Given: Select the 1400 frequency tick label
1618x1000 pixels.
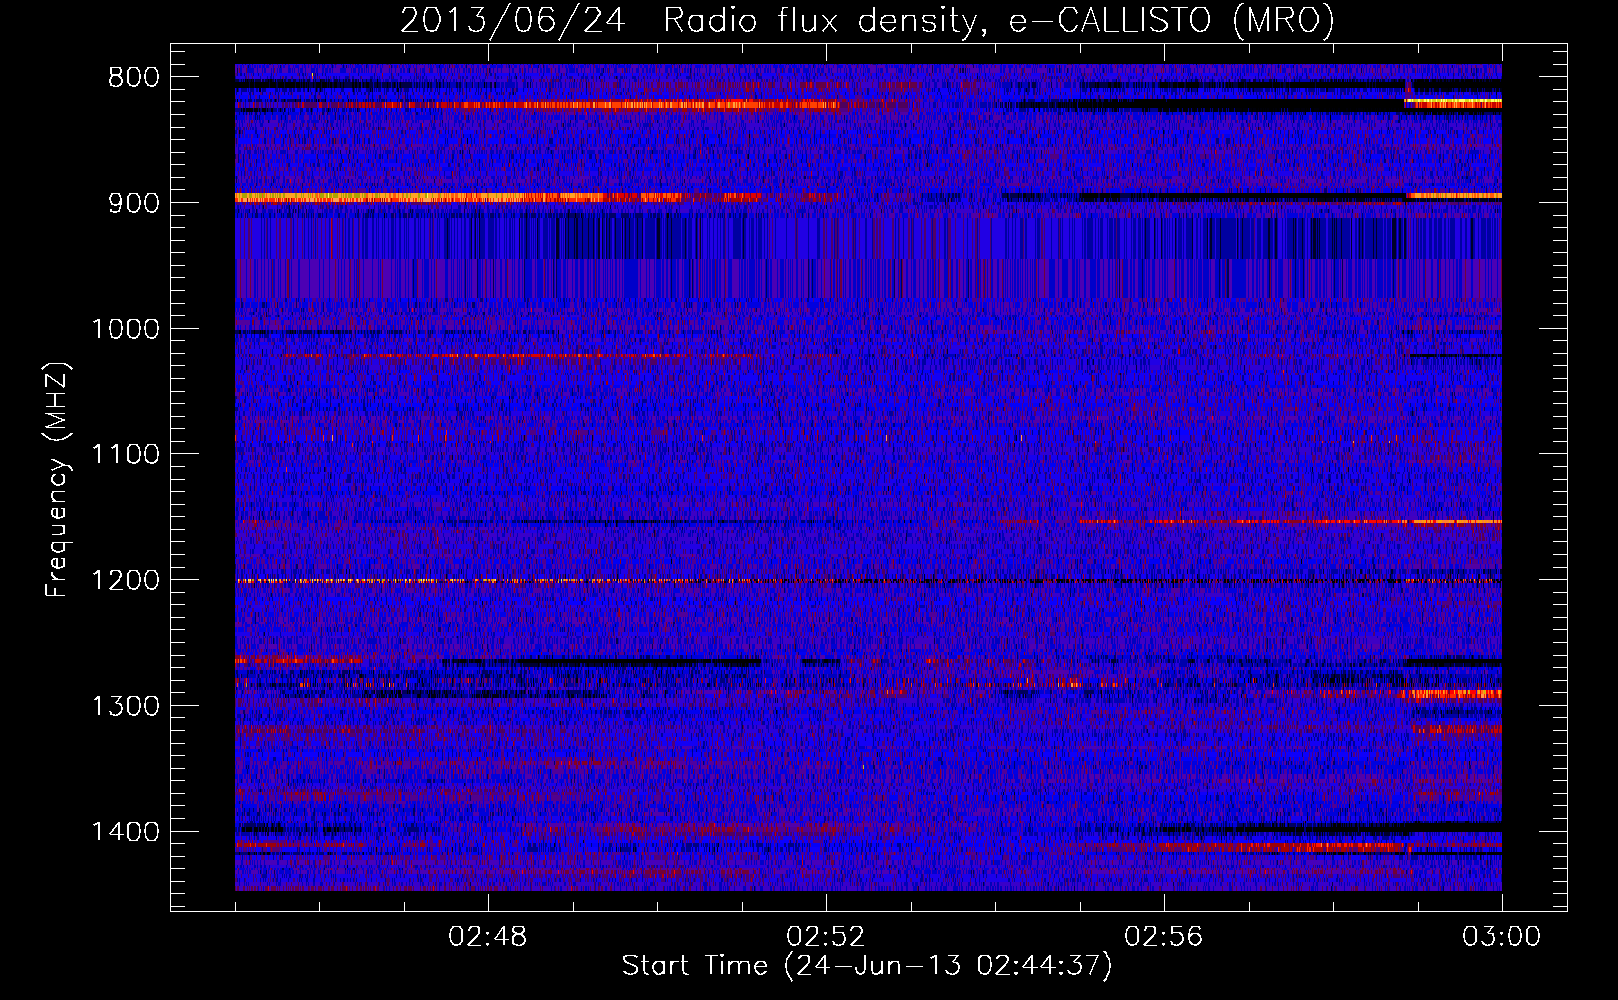Looking at the screenshot, I should coord(126,832).
